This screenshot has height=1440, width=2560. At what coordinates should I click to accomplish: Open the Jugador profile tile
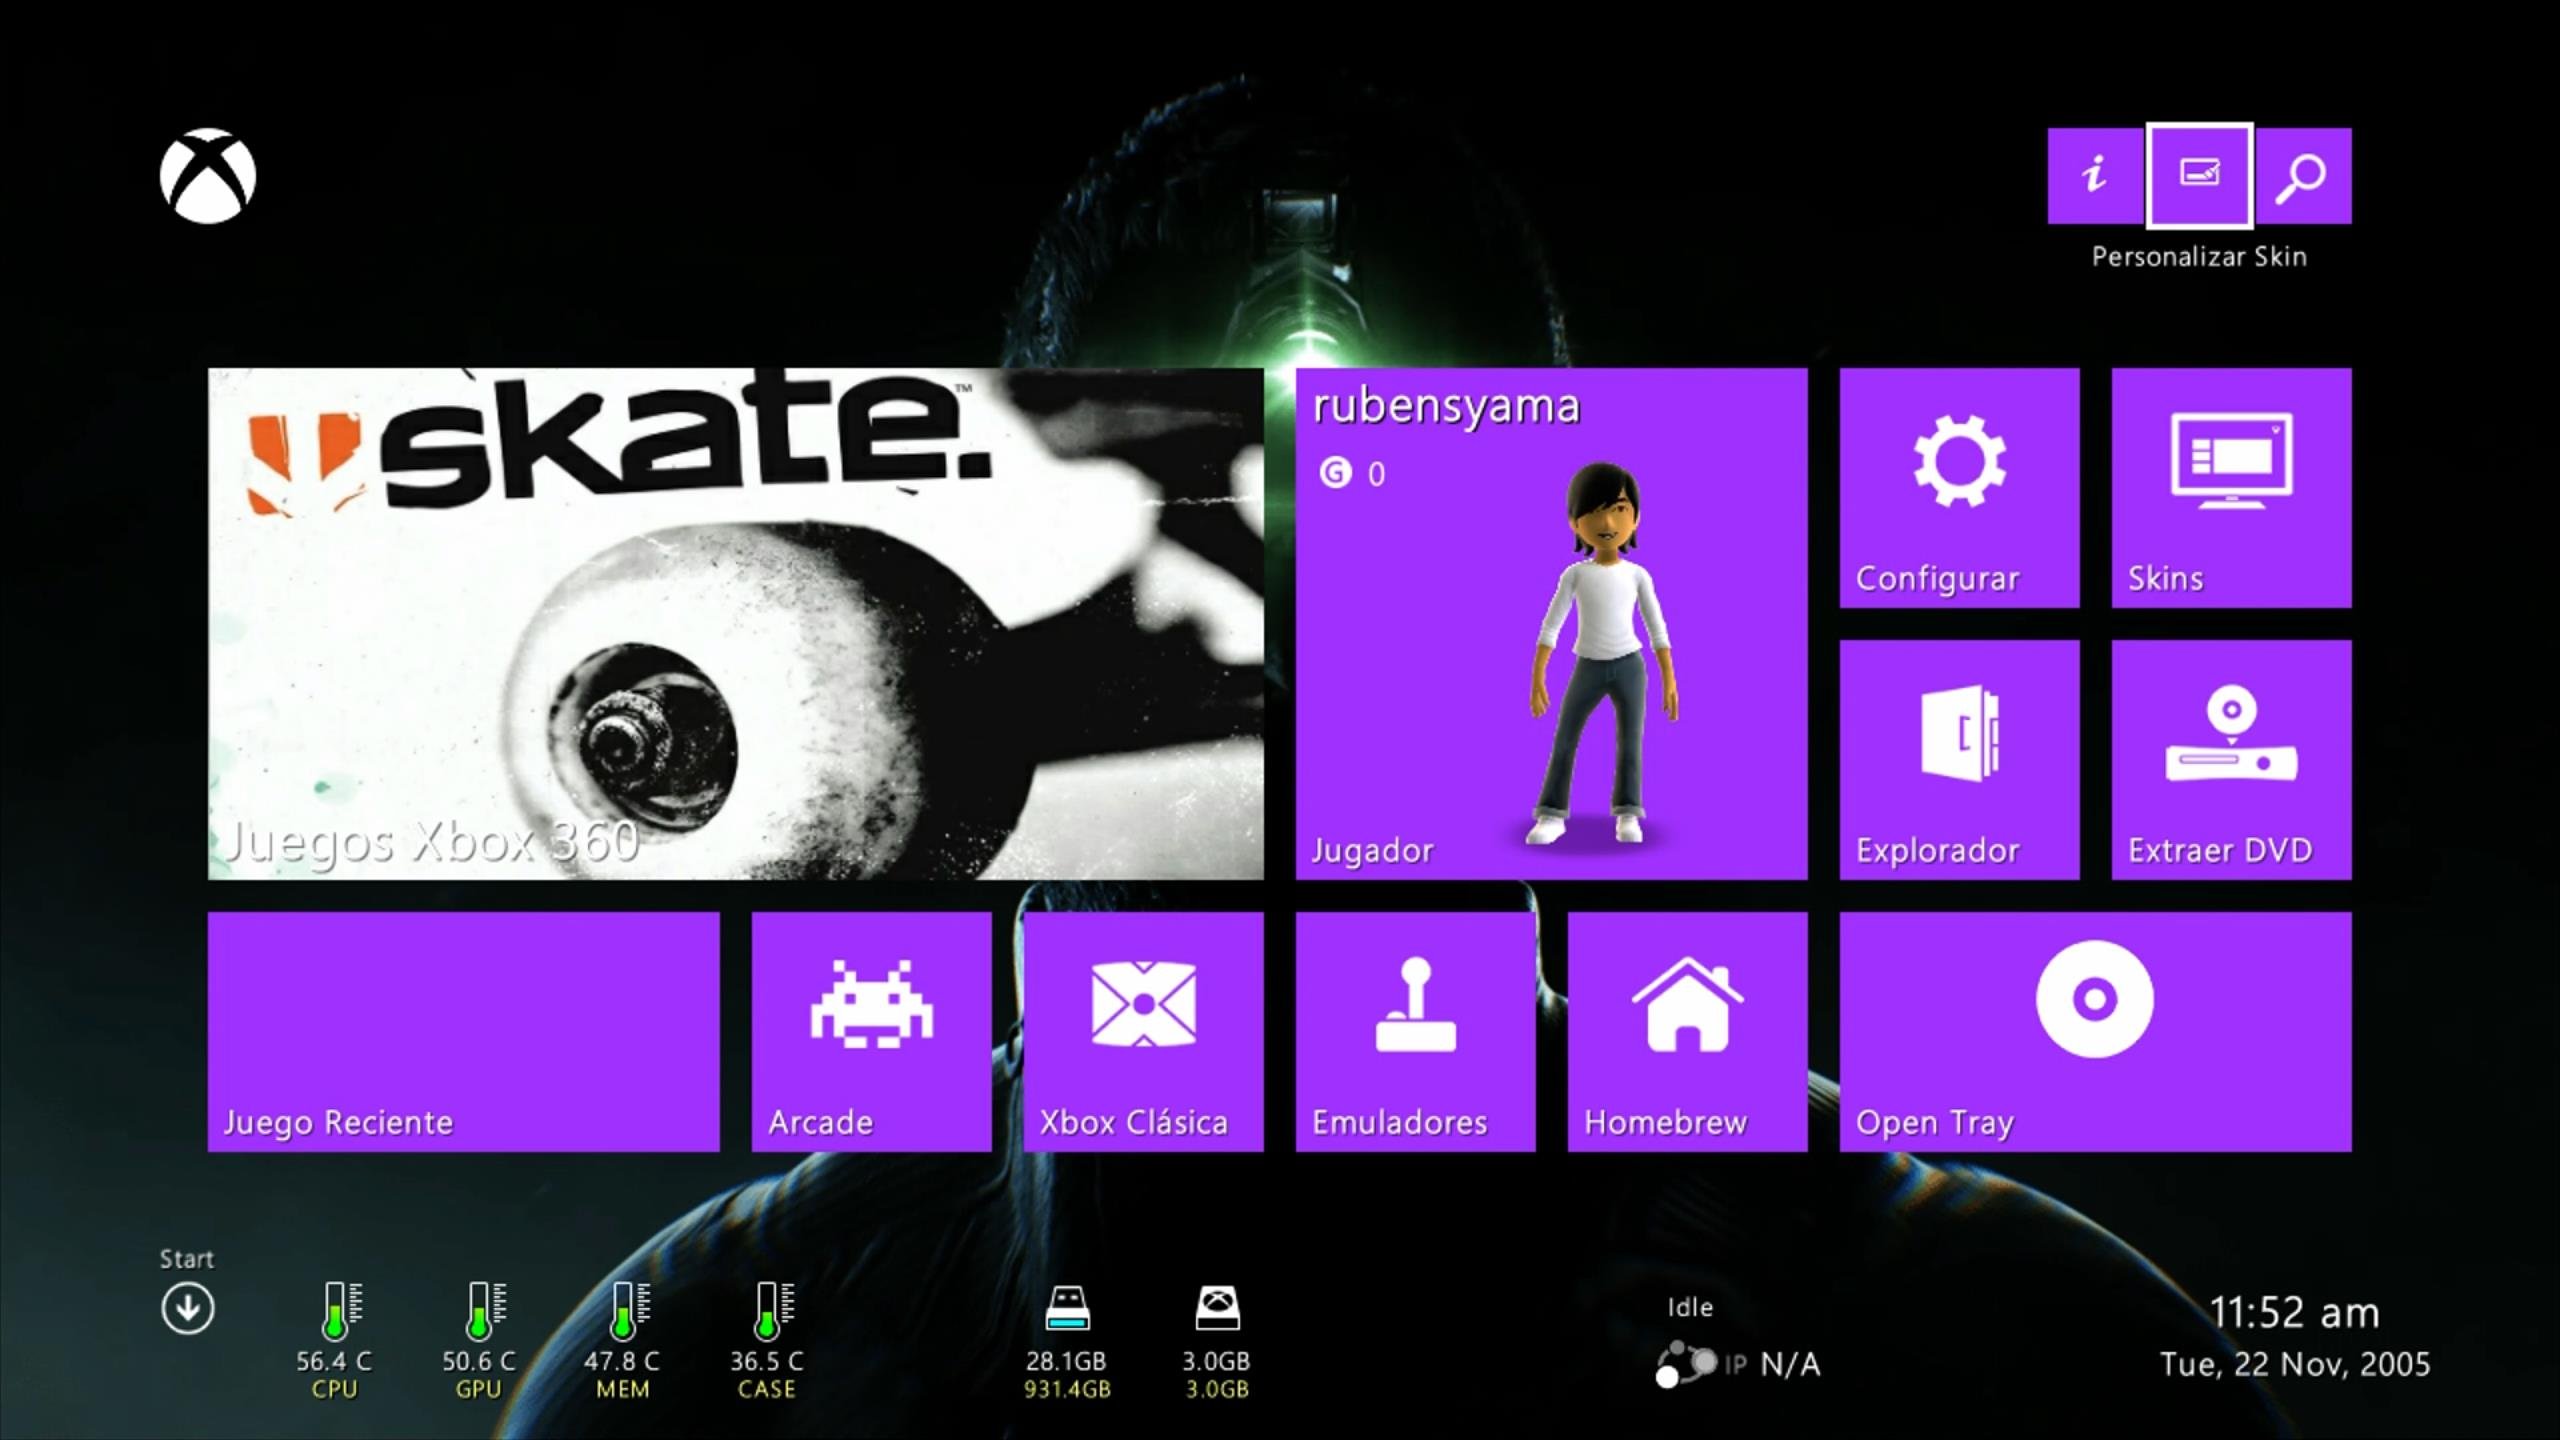[1552, 624]
